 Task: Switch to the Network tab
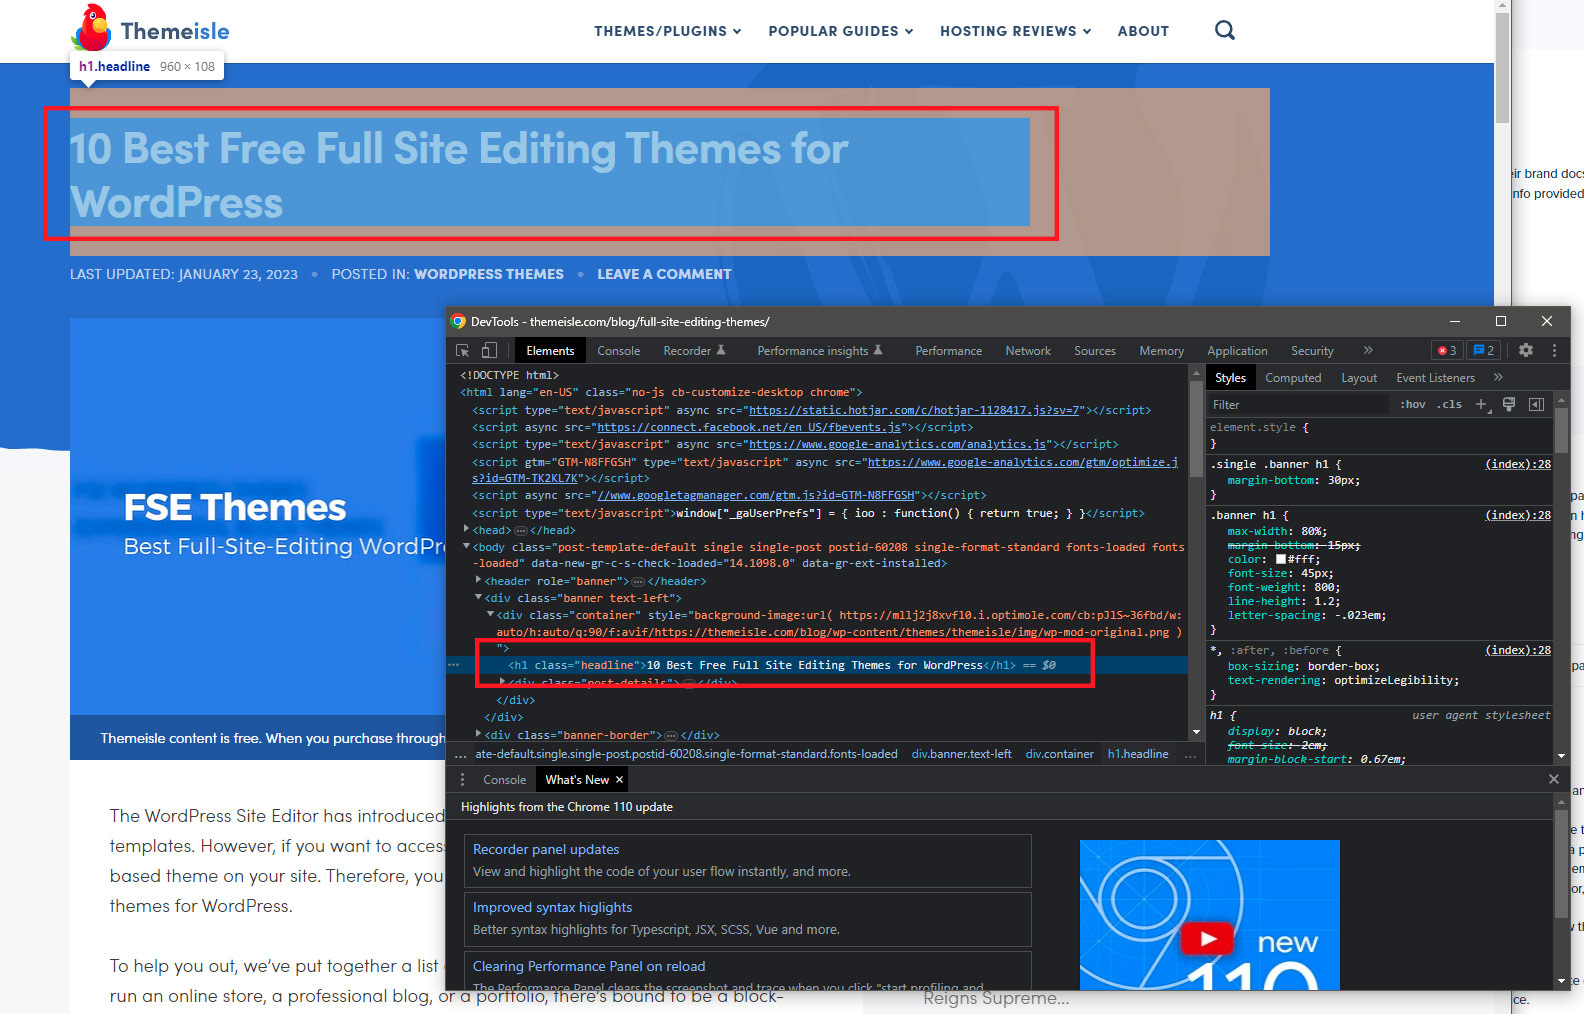[x=1028, y=351]
